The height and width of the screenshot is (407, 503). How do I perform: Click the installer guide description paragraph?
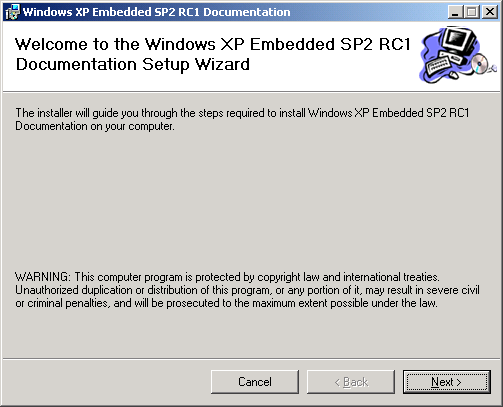pyautogui.click(x=242, y=119)
